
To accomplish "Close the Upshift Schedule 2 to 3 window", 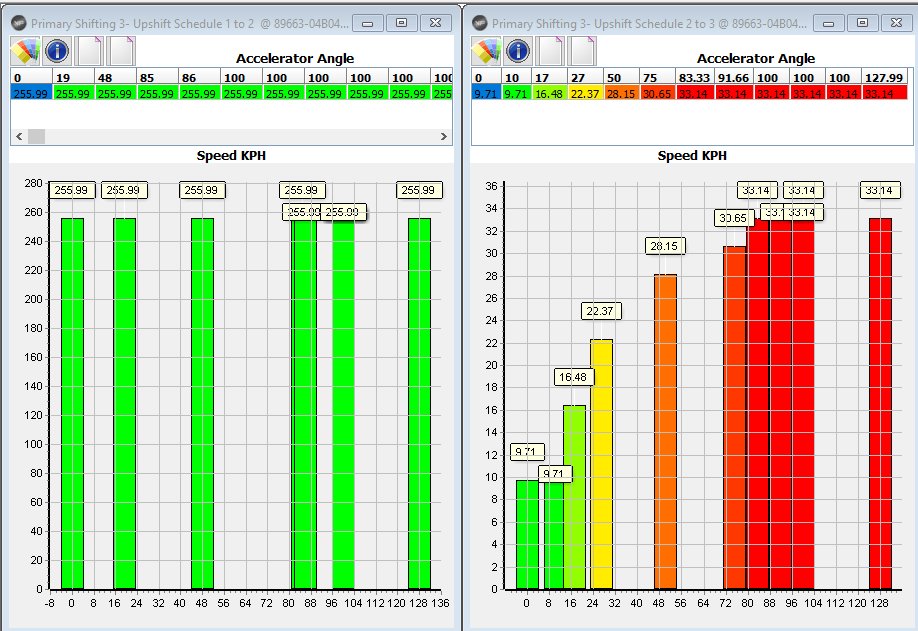I will tap(896, 23).
